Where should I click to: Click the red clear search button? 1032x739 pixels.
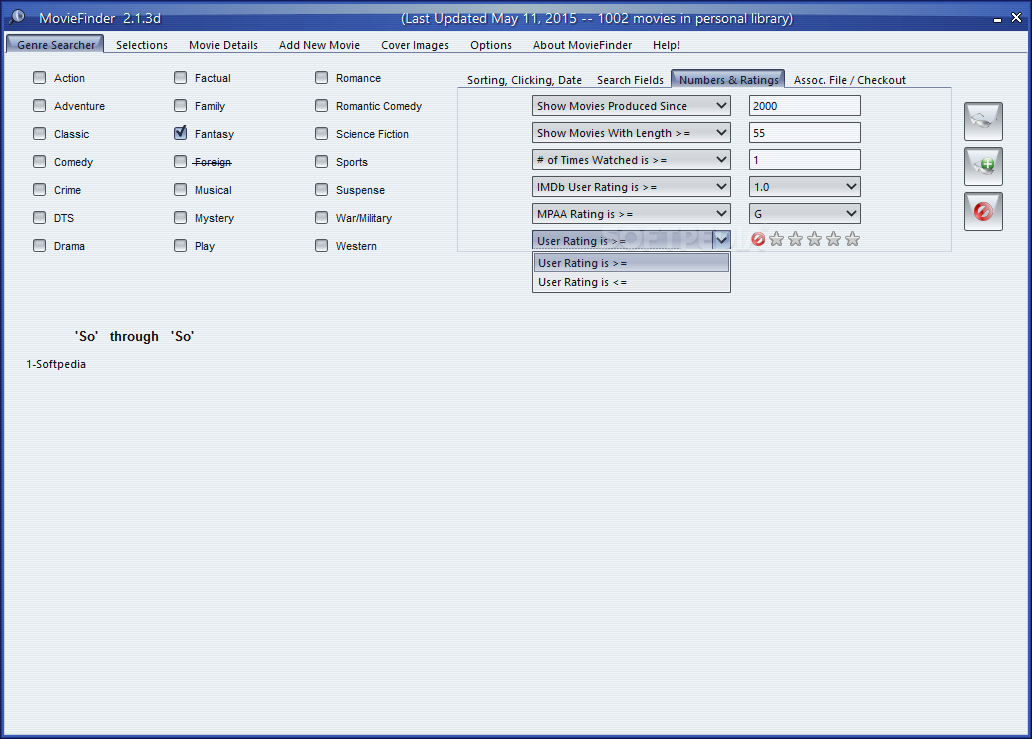(983, 211)
